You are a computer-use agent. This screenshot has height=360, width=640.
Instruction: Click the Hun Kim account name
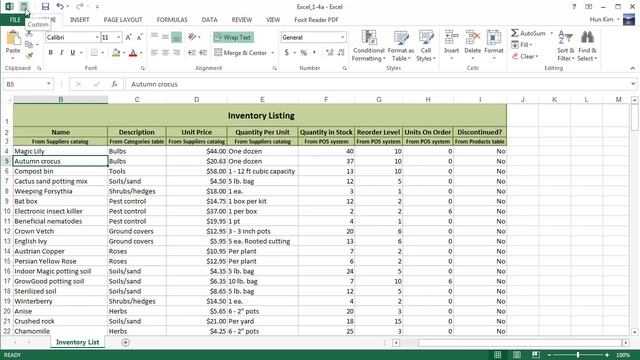pyautogui.click(x=601, y=19)
